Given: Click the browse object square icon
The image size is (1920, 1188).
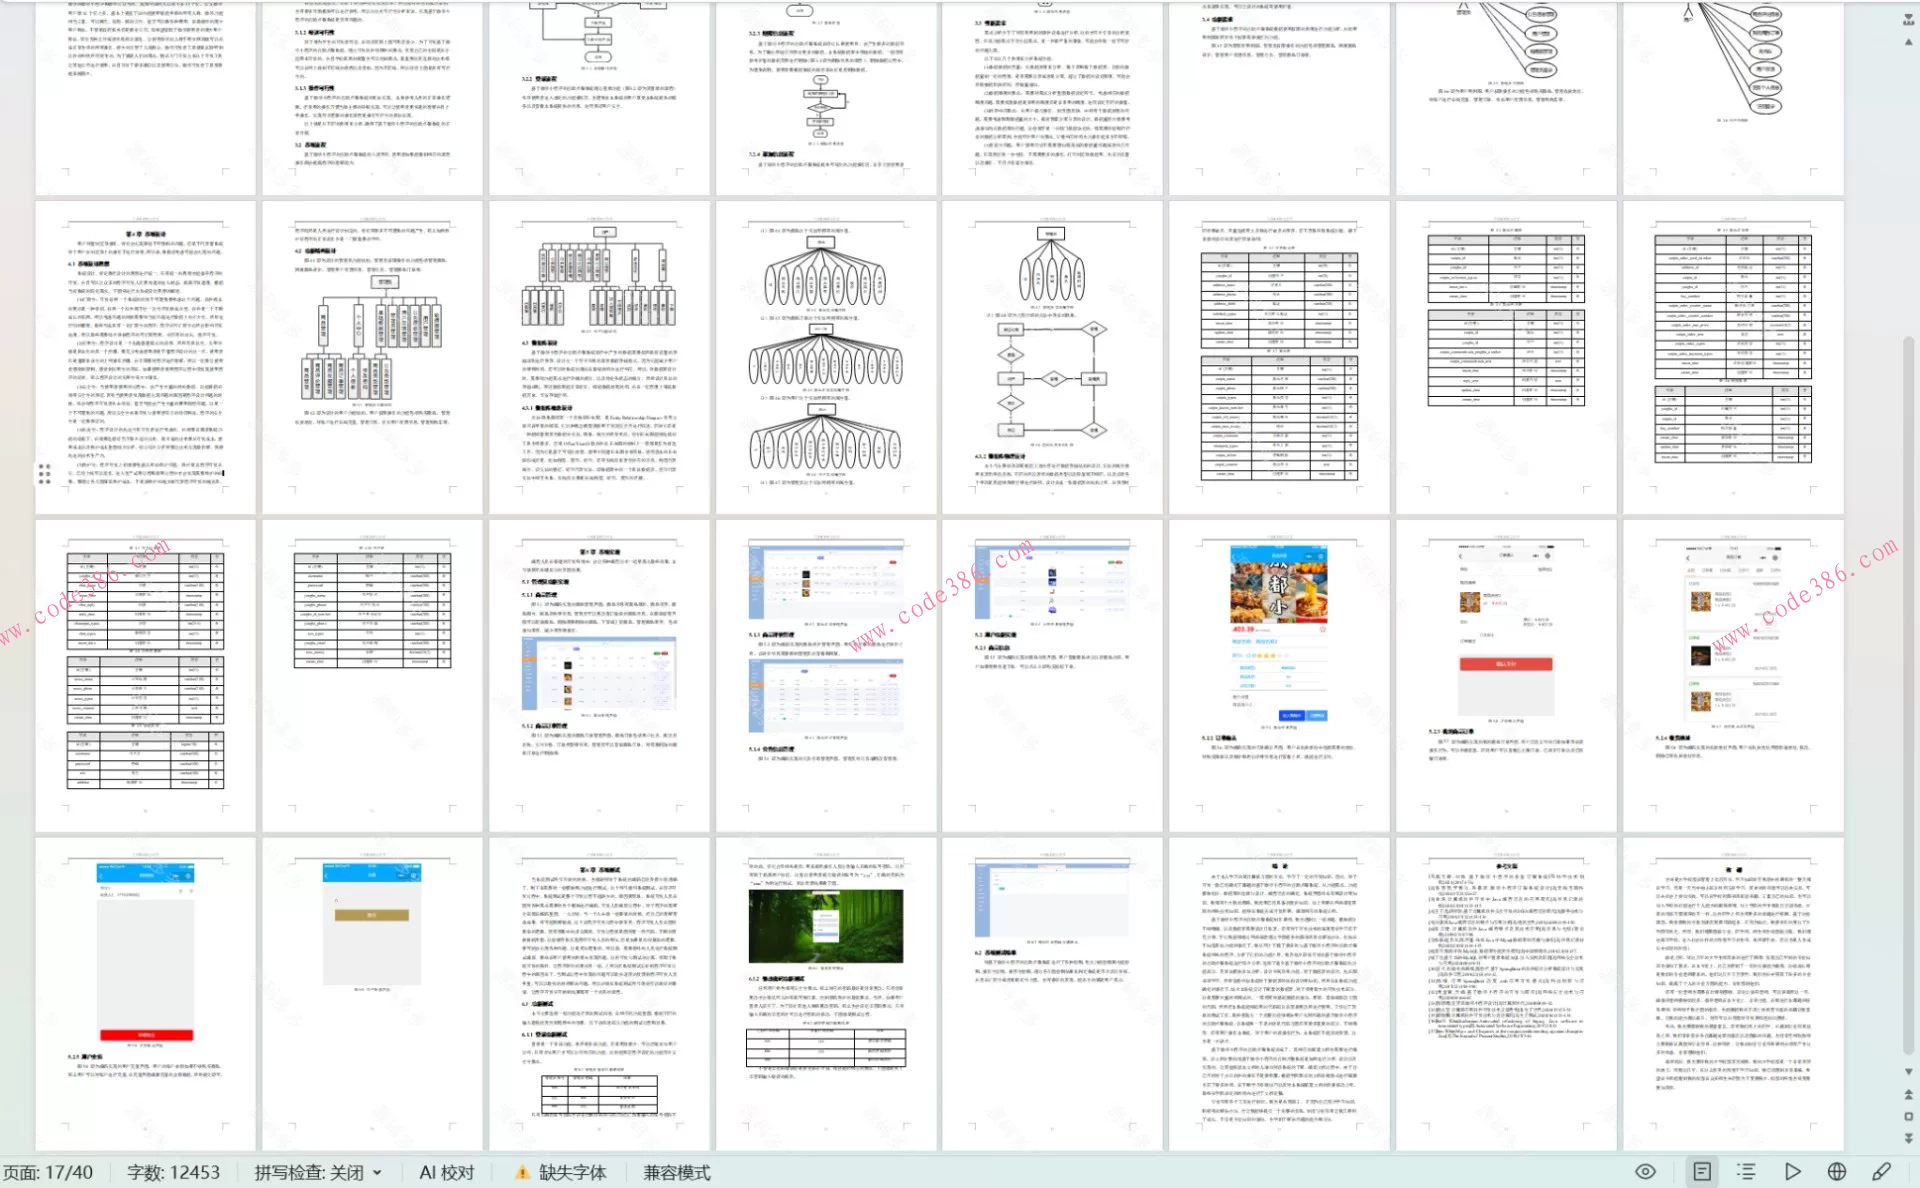Looking at the screenshot, I should [1908, 1116].
